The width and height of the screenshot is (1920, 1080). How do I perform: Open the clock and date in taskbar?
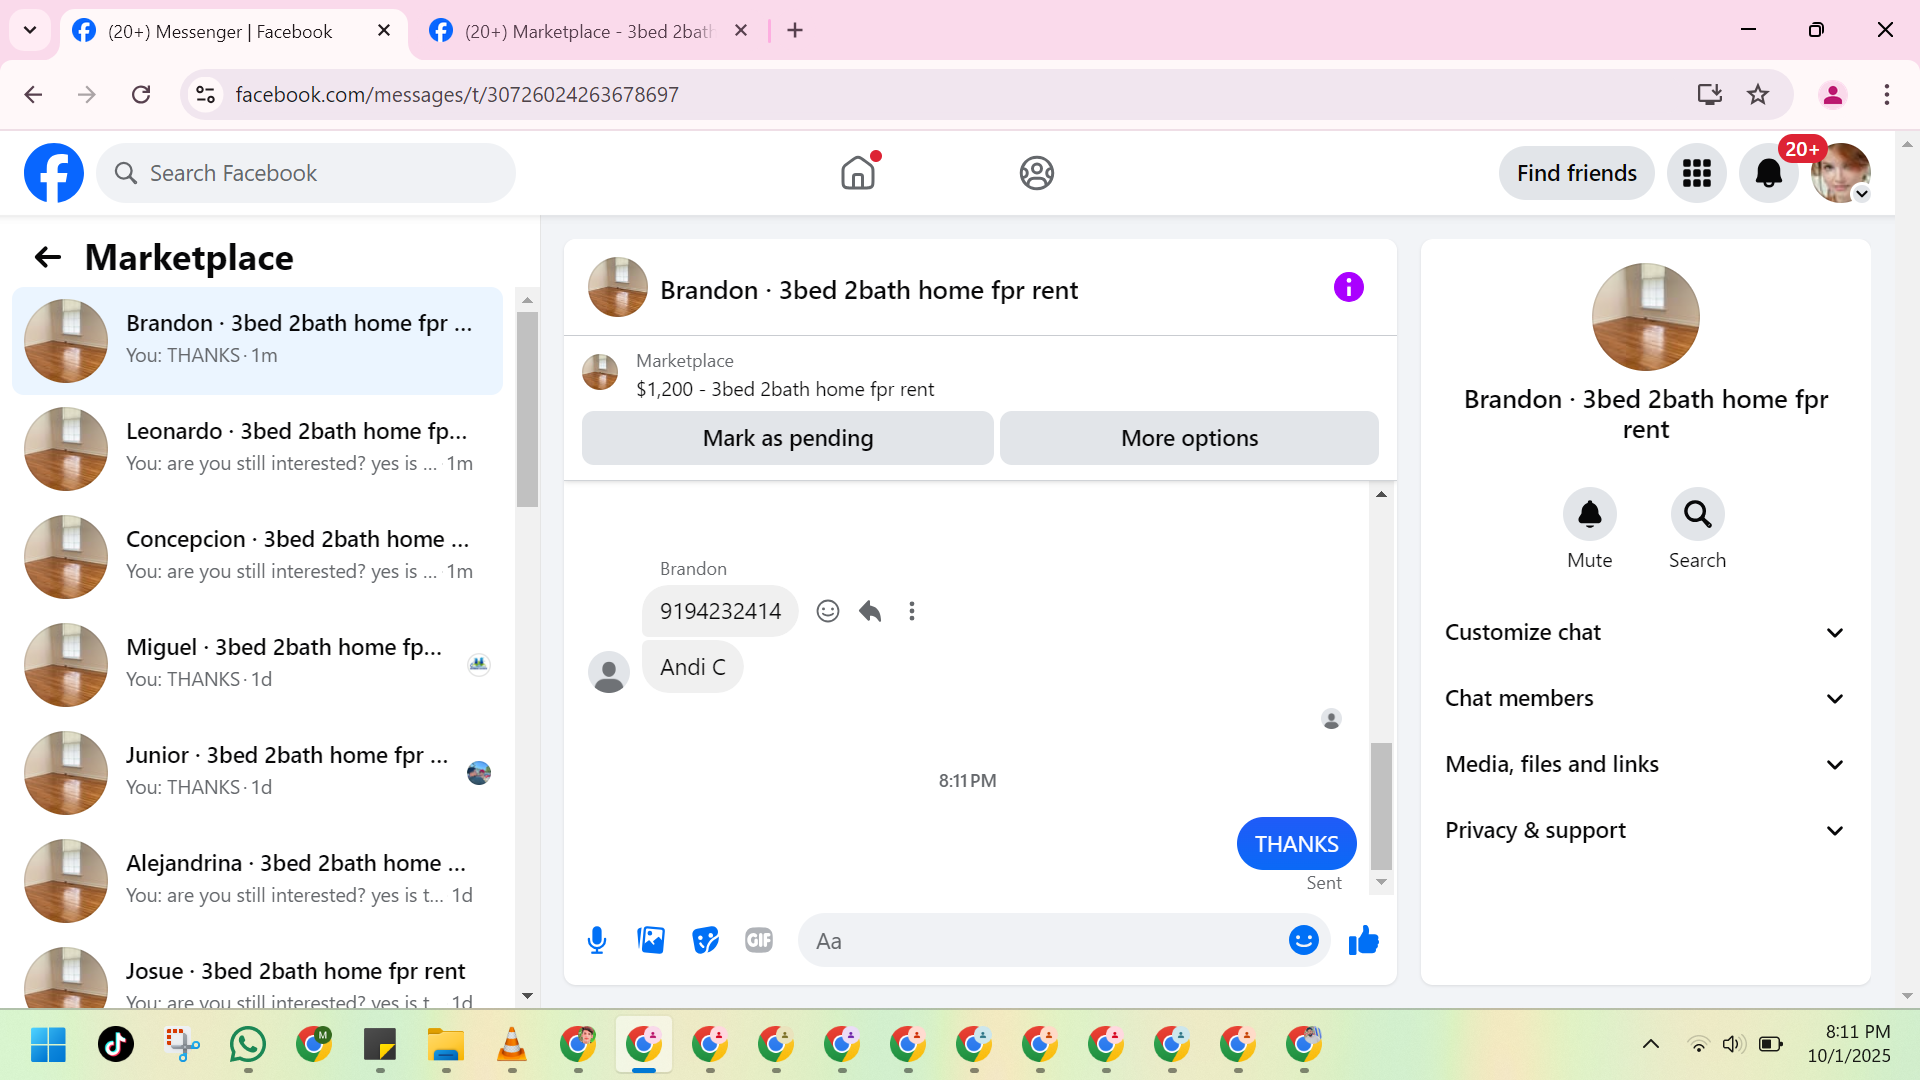[1849, 1044]
